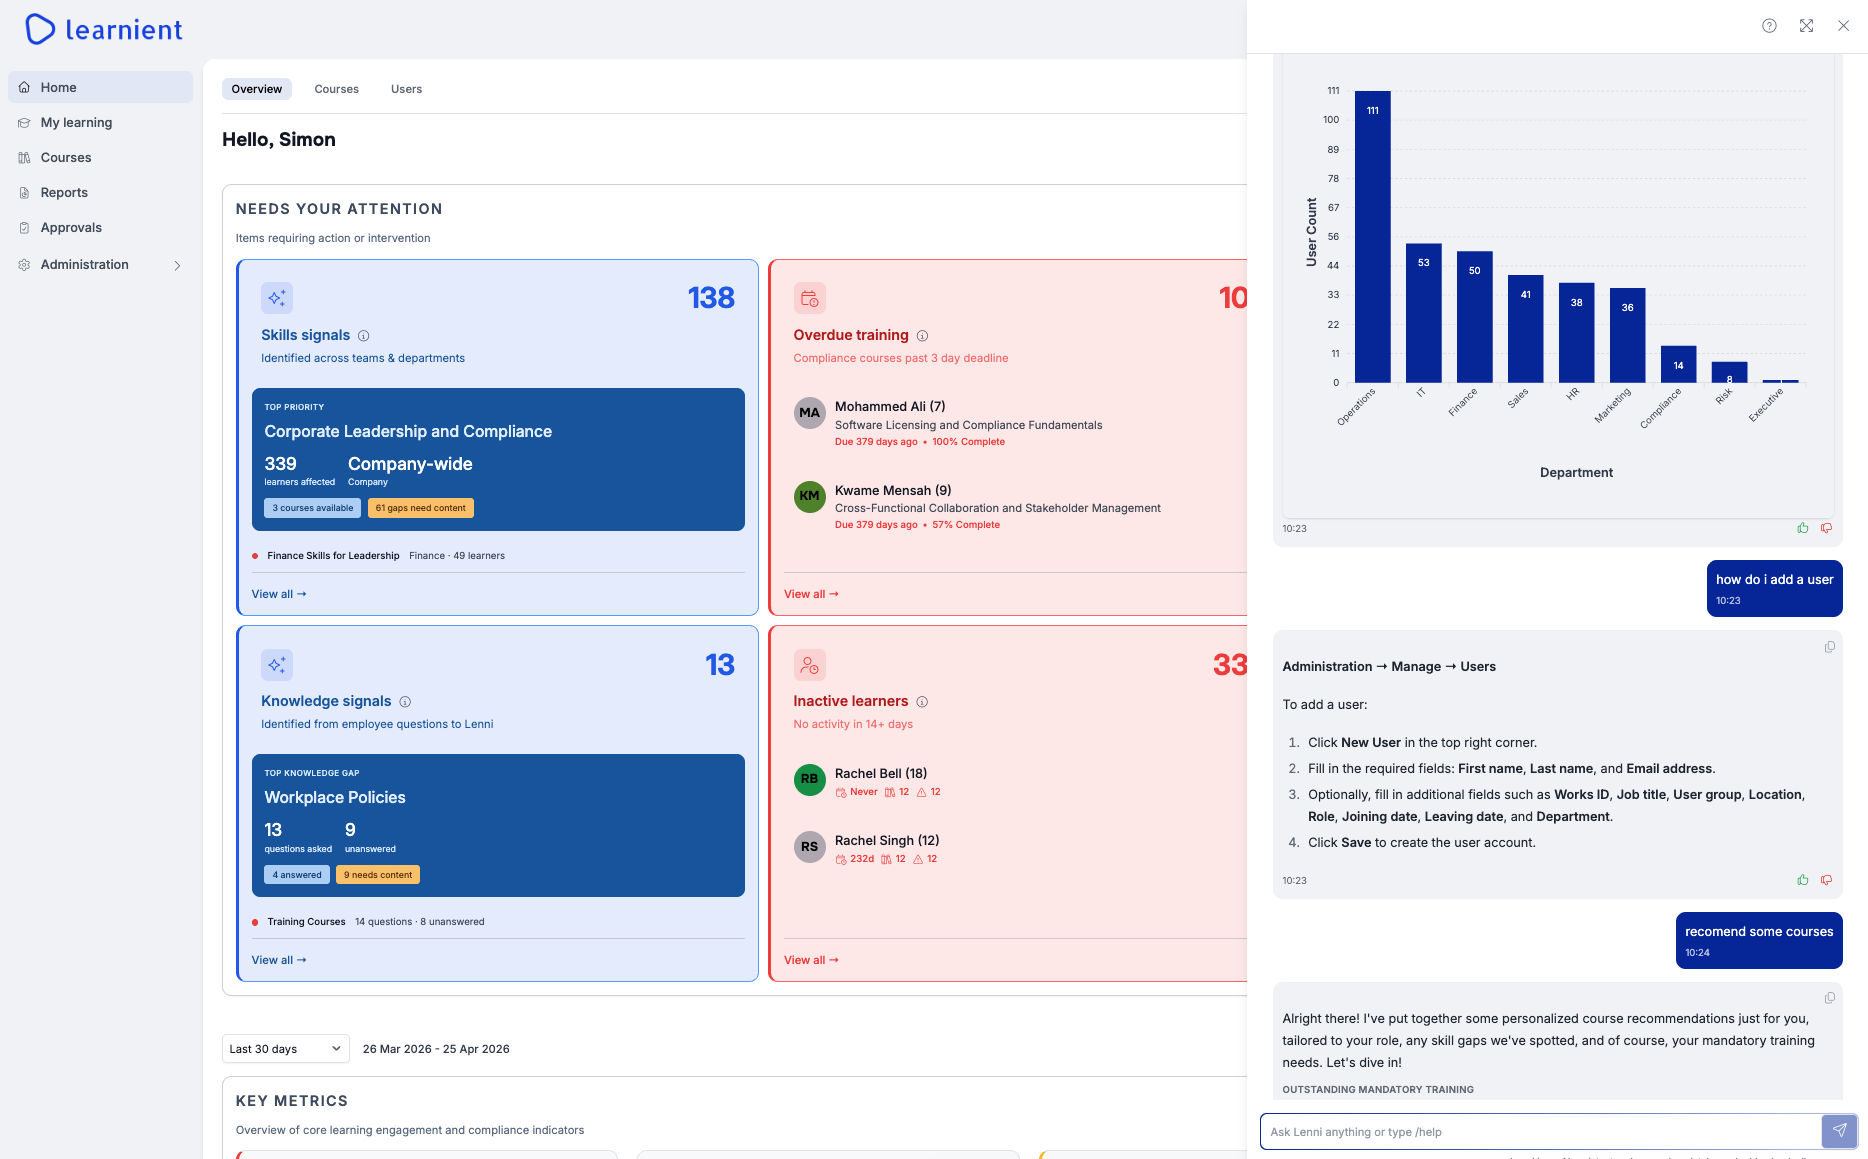Click the learnient logo
Image resolution: width=1868 pixels, height=1159 pixels.
[x=103, y=29]
